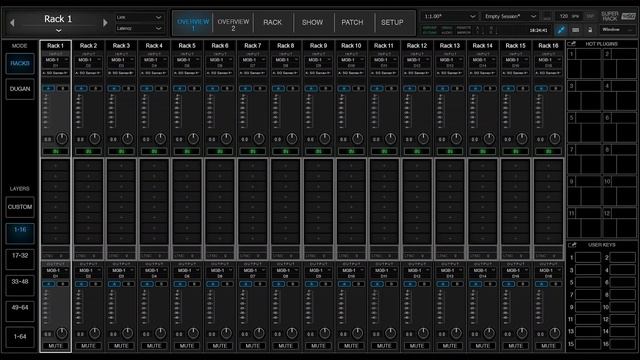Click the Waves SuperRack logo
The width and height of the screenshot is (640, 360).
click(618, 16)
